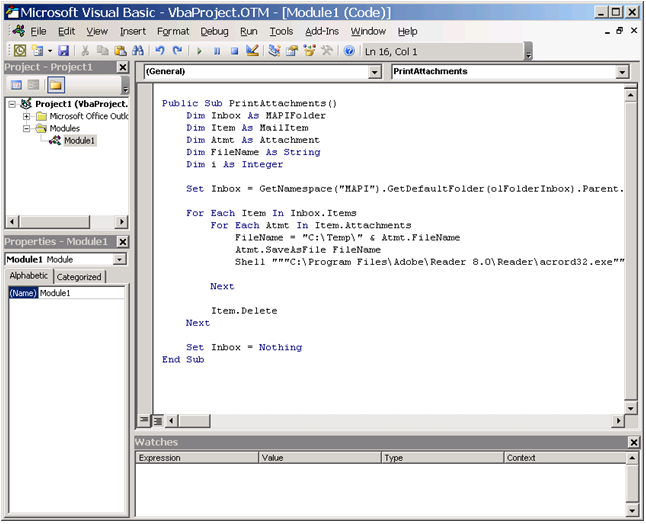Click the Break pause icon

tap(217, 51)
